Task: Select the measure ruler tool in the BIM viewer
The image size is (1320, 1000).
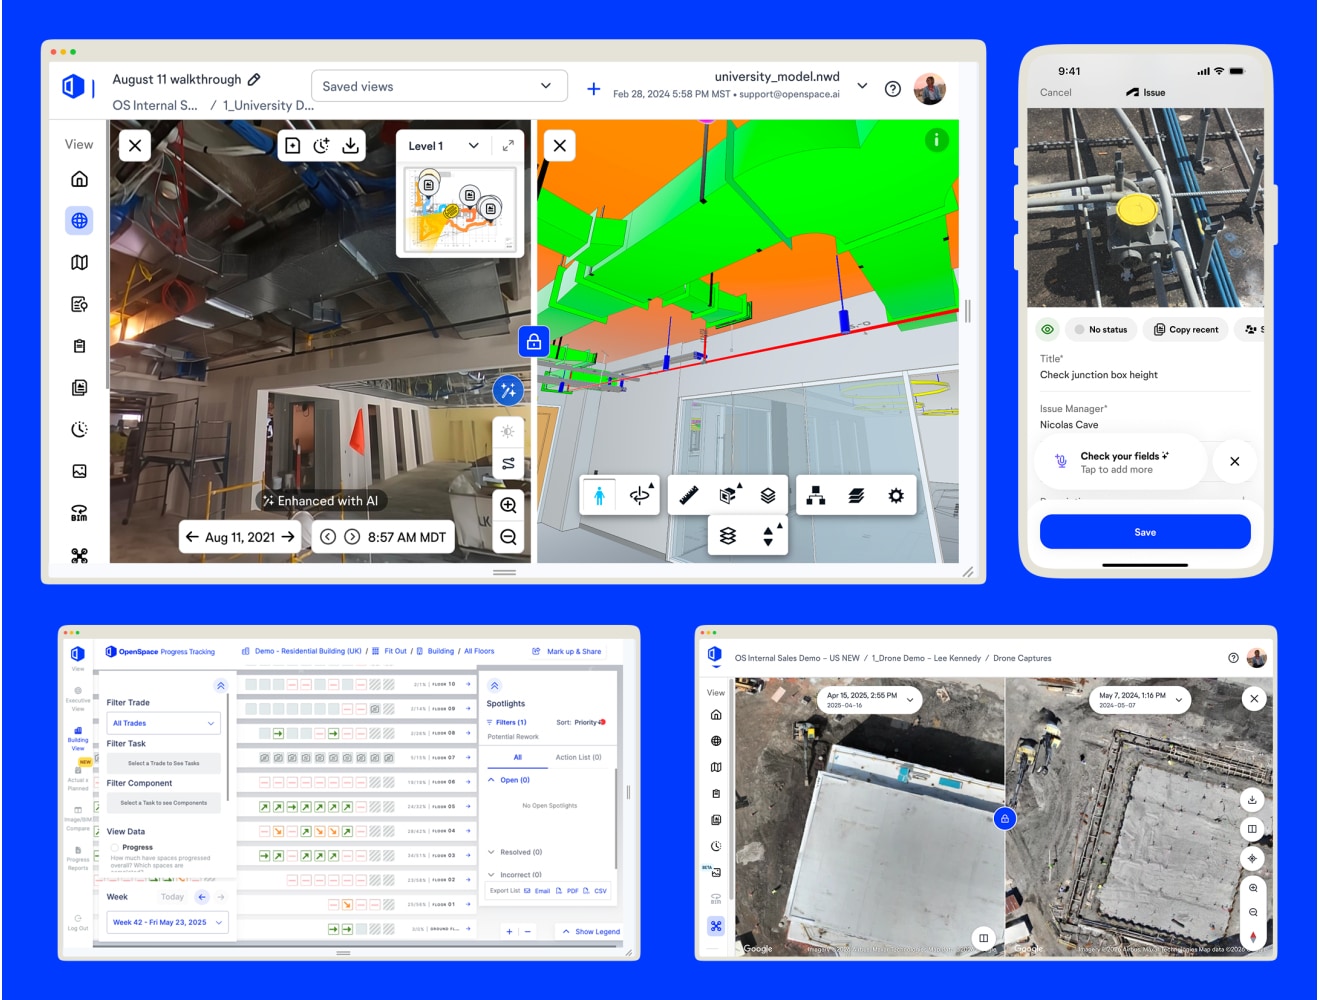Action: pos(689,494)
